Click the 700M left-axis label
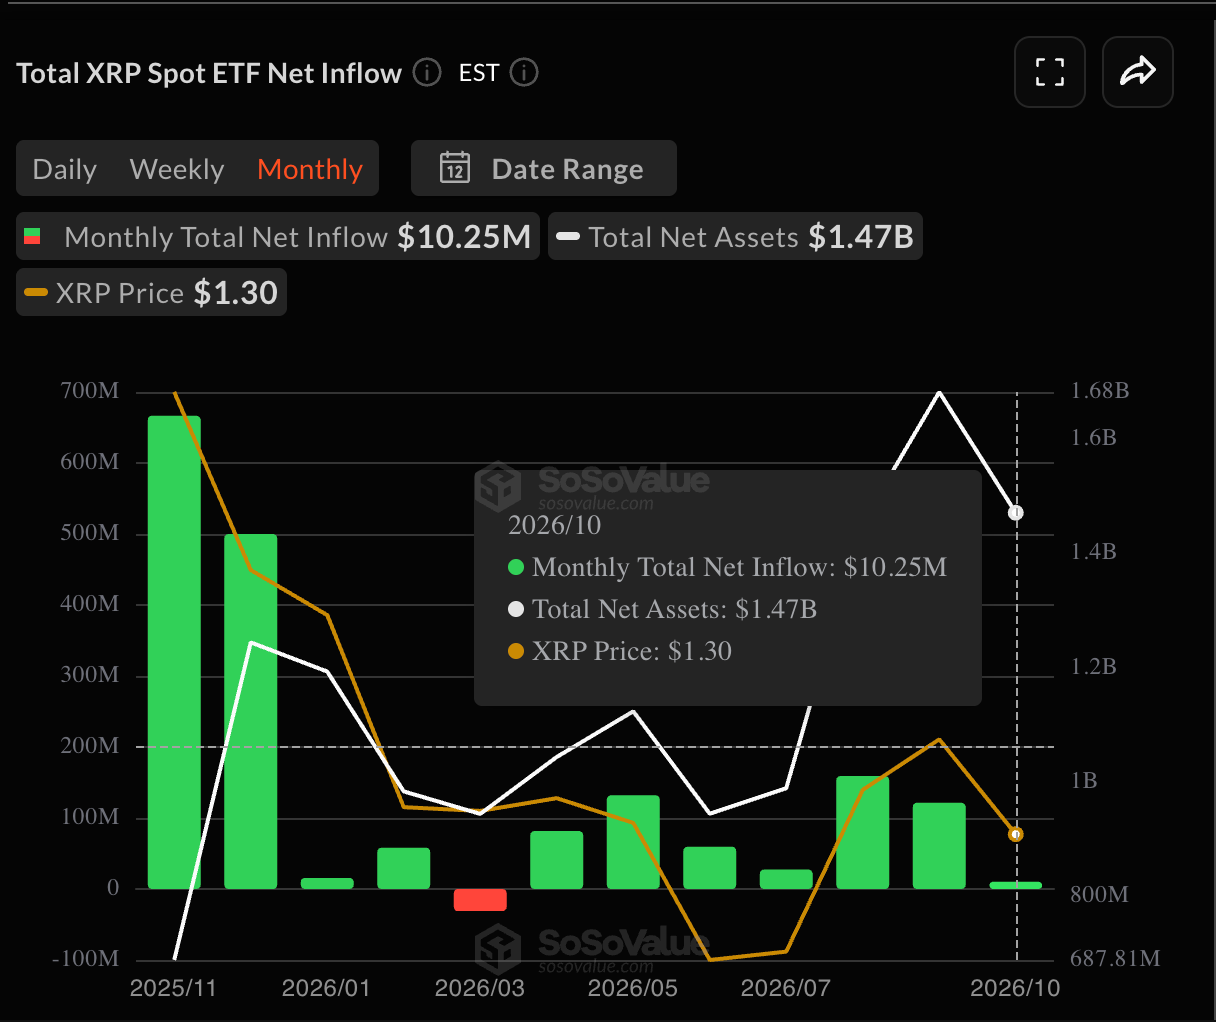This screenshot has height=1022, width=1216. (x=90, y=391)
